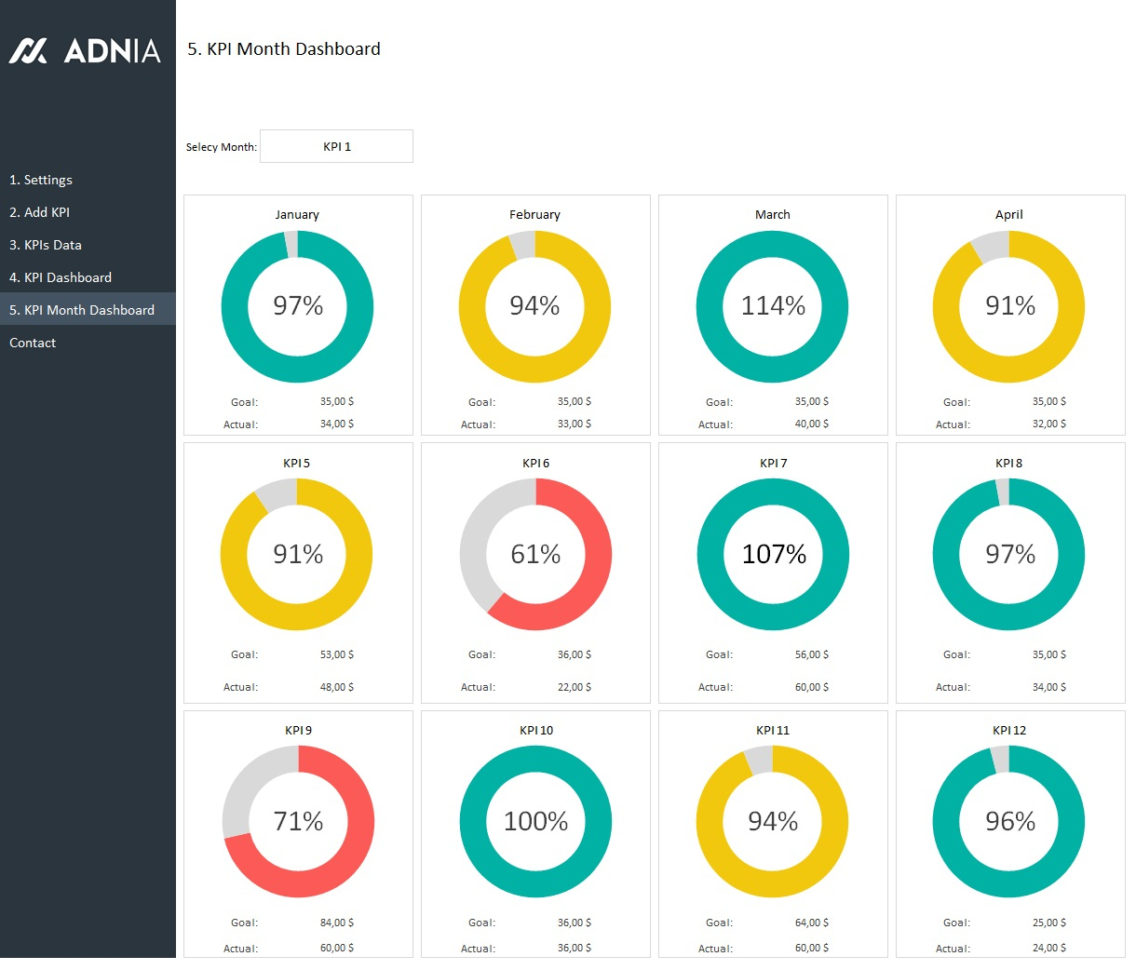Click the ADNIA logo icon

pyautogui.click(x=30, y=48)
